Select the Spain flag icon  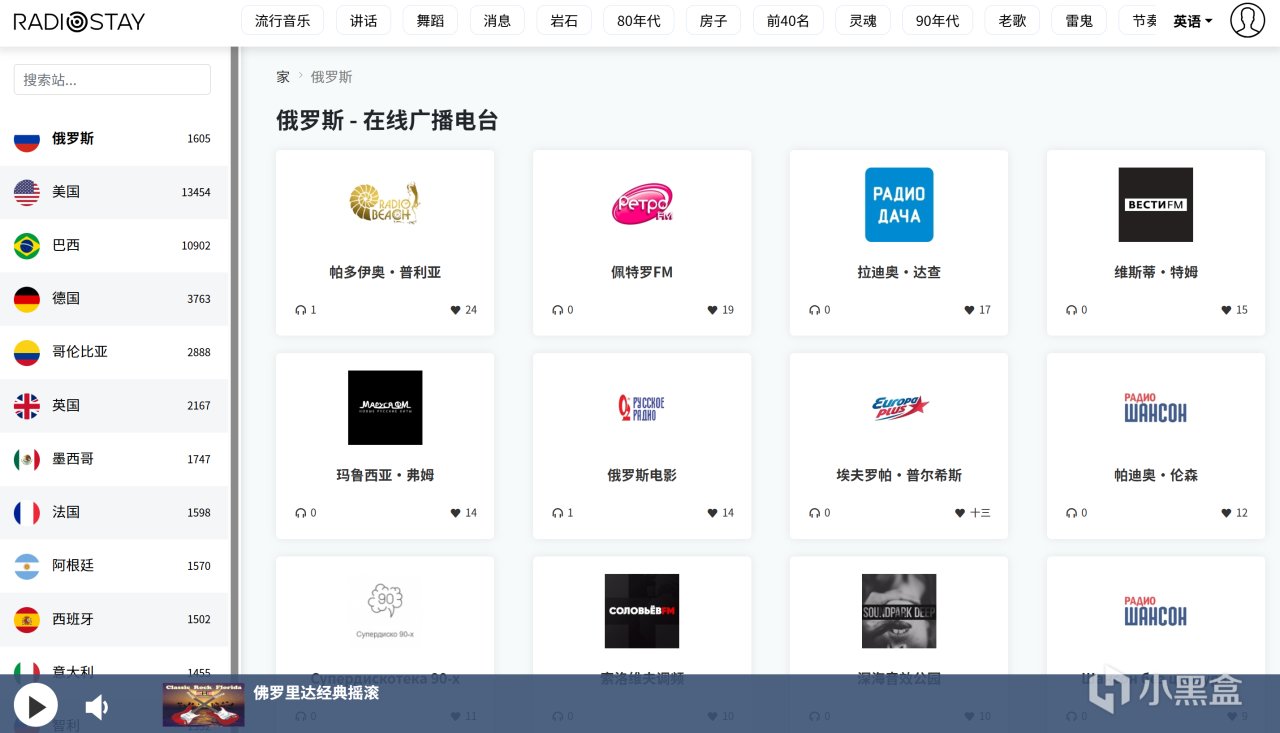(27, 619)
